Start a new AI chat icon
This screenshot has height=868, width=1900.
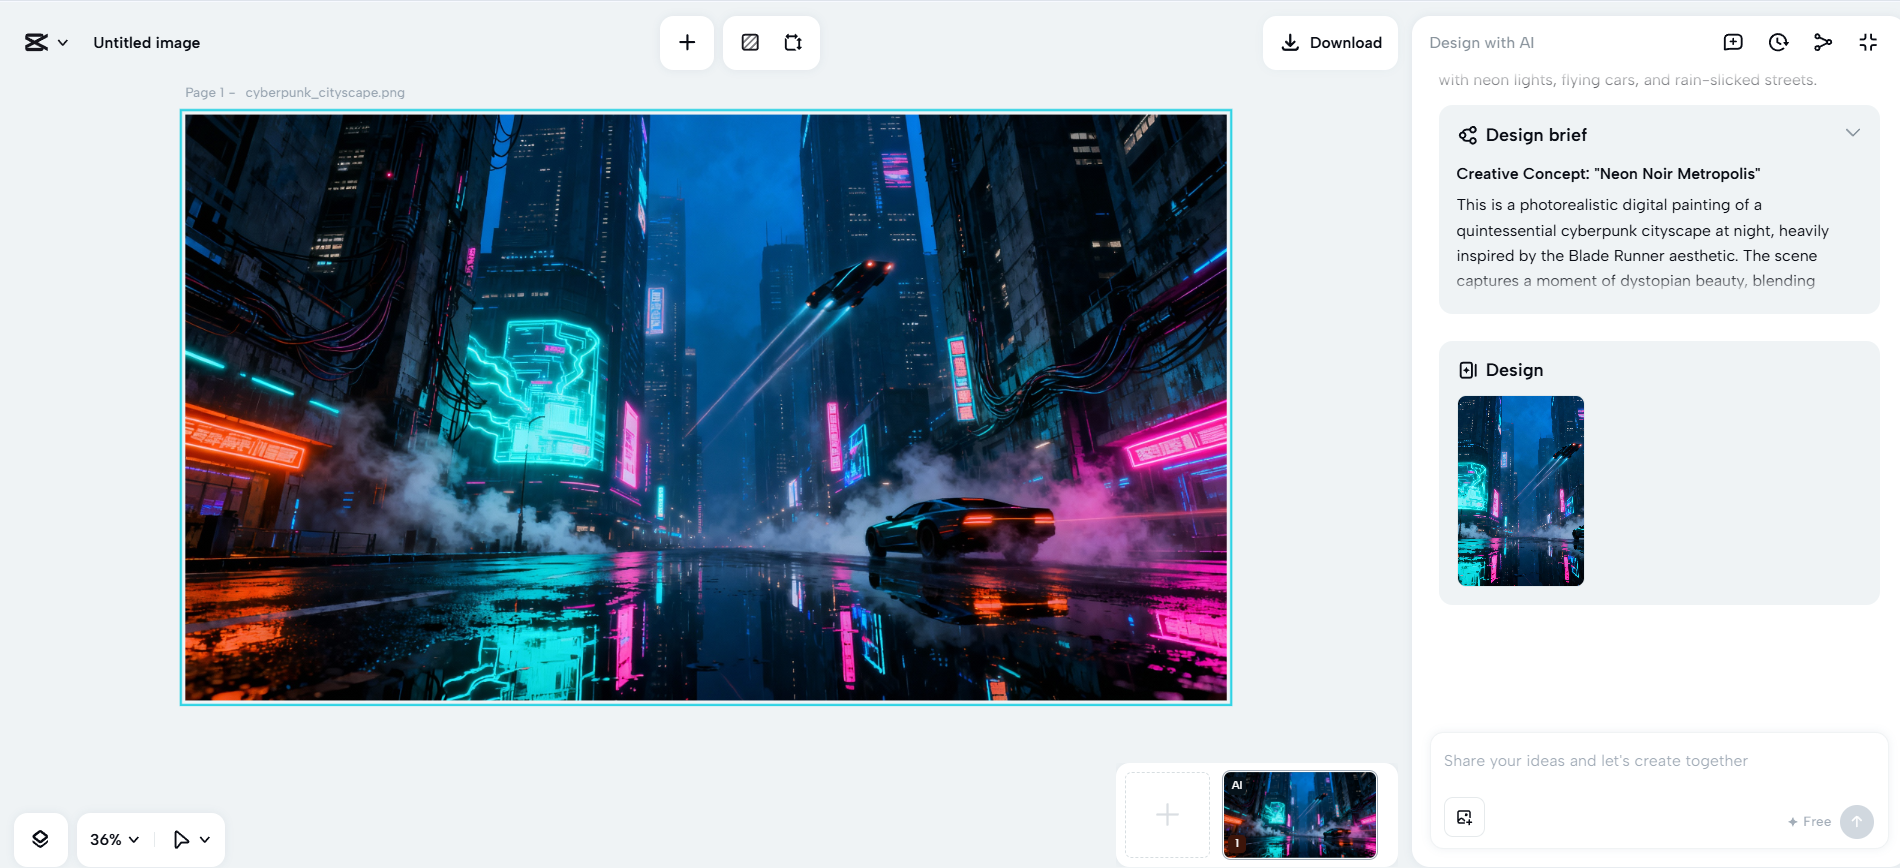(x=1733, y=42)
